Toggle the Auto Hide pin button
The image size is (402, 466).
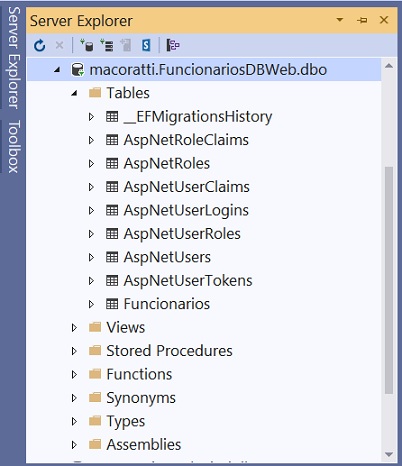click(x=362, y=20)
